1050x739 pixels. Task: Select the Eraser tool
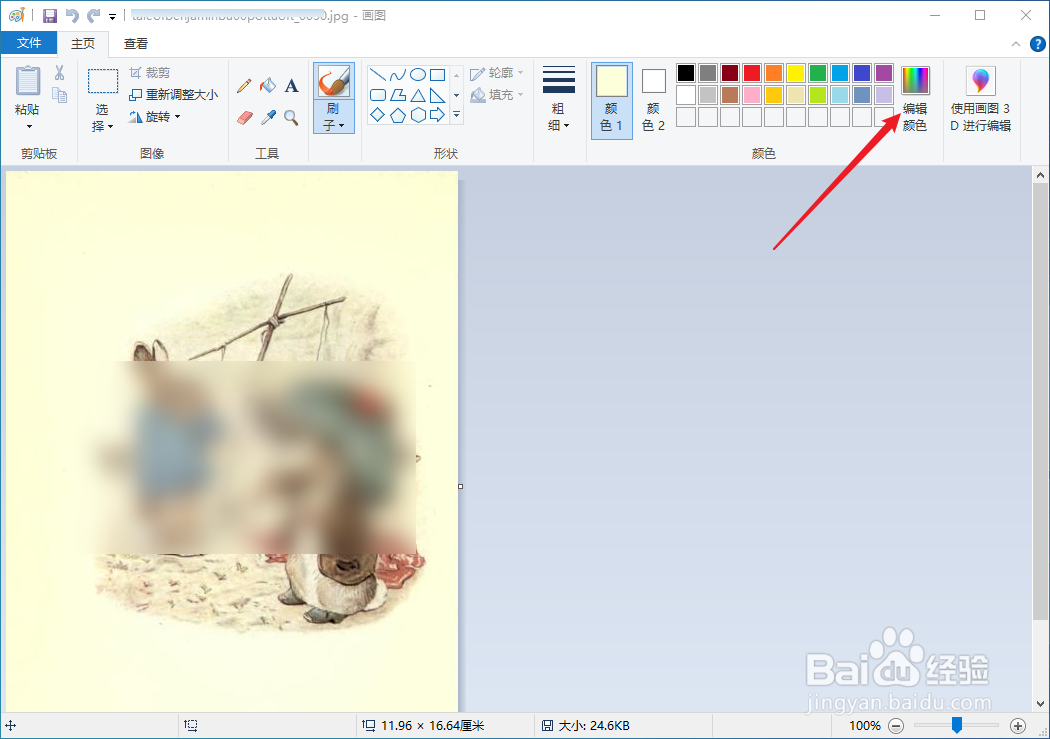coord(245,118)
